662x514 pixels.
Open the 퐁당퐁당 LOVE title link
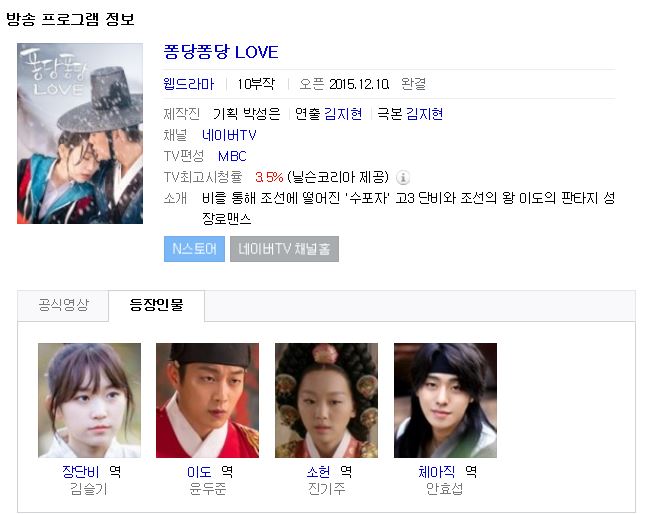coord(221,52)
